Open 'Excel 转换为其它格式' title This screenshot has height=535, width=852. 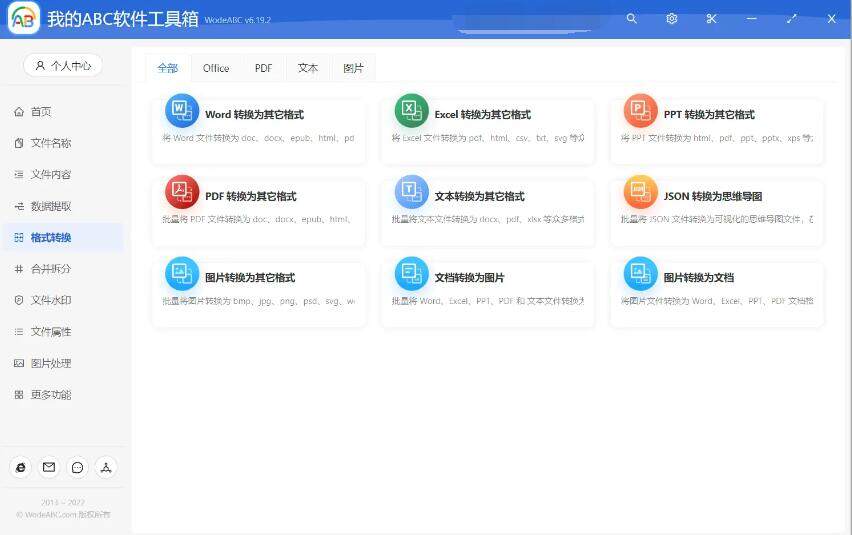coord(483,115)
